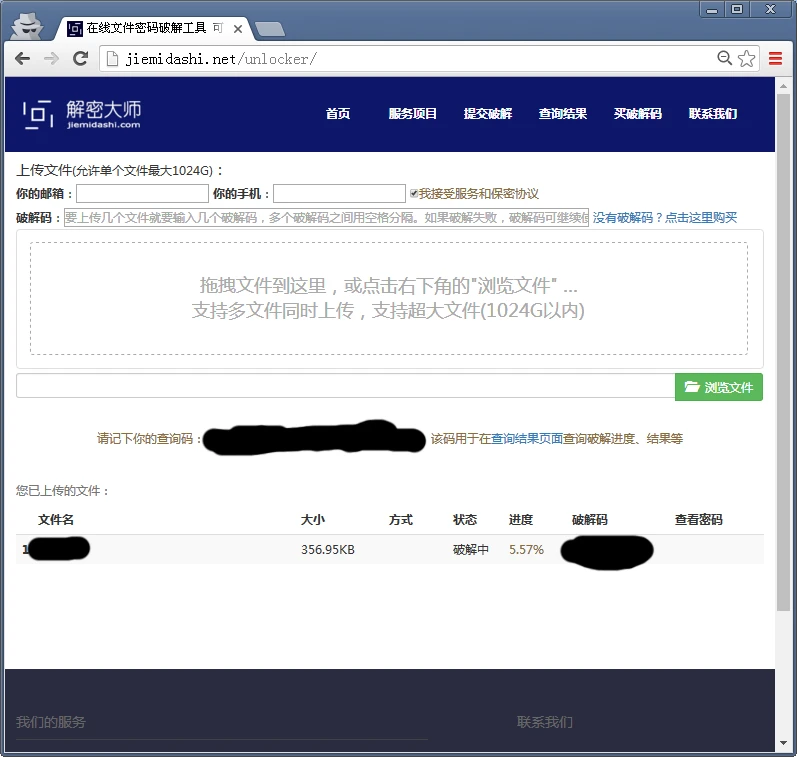Open the Chrome hamburger menu
Image resolution: width=797 pixels, height=757 pixels.
pyautogui.click(x=776, y=59)
